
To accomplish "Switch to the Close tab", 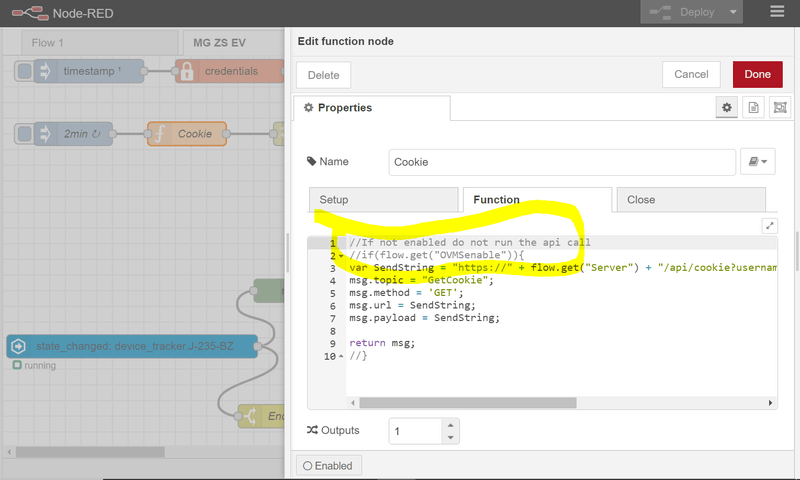I will (691, 199).
